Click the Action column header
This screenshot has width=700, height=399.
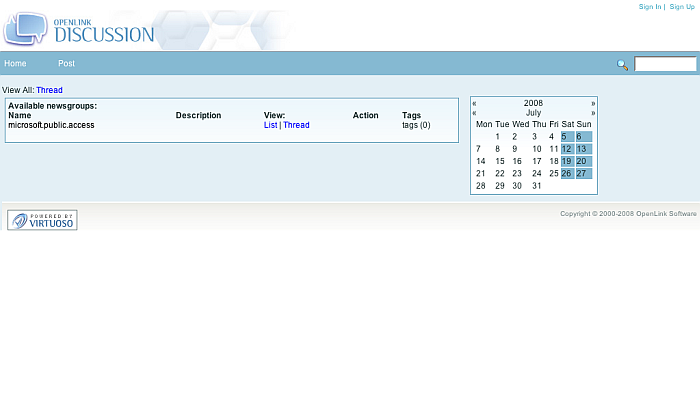[366, 115]
